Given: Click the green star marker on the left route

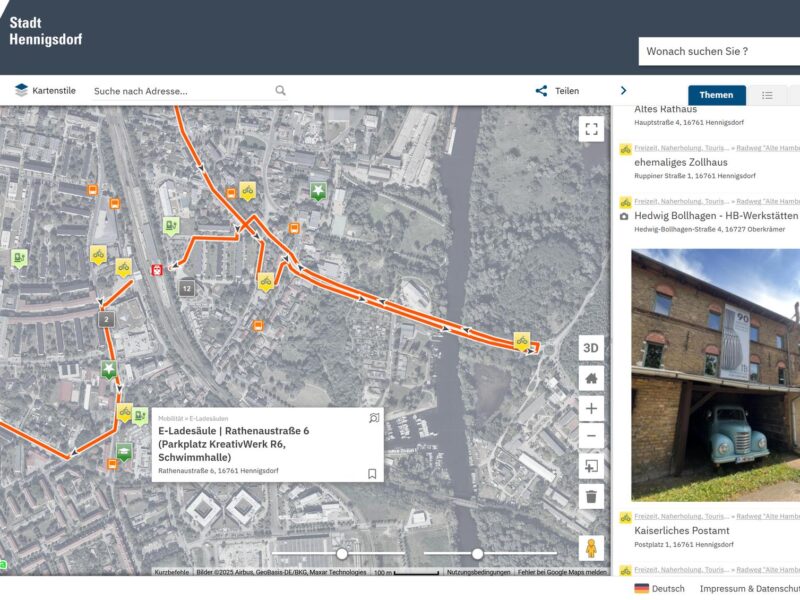Looking at the screenshot, I should click(109, 369).
